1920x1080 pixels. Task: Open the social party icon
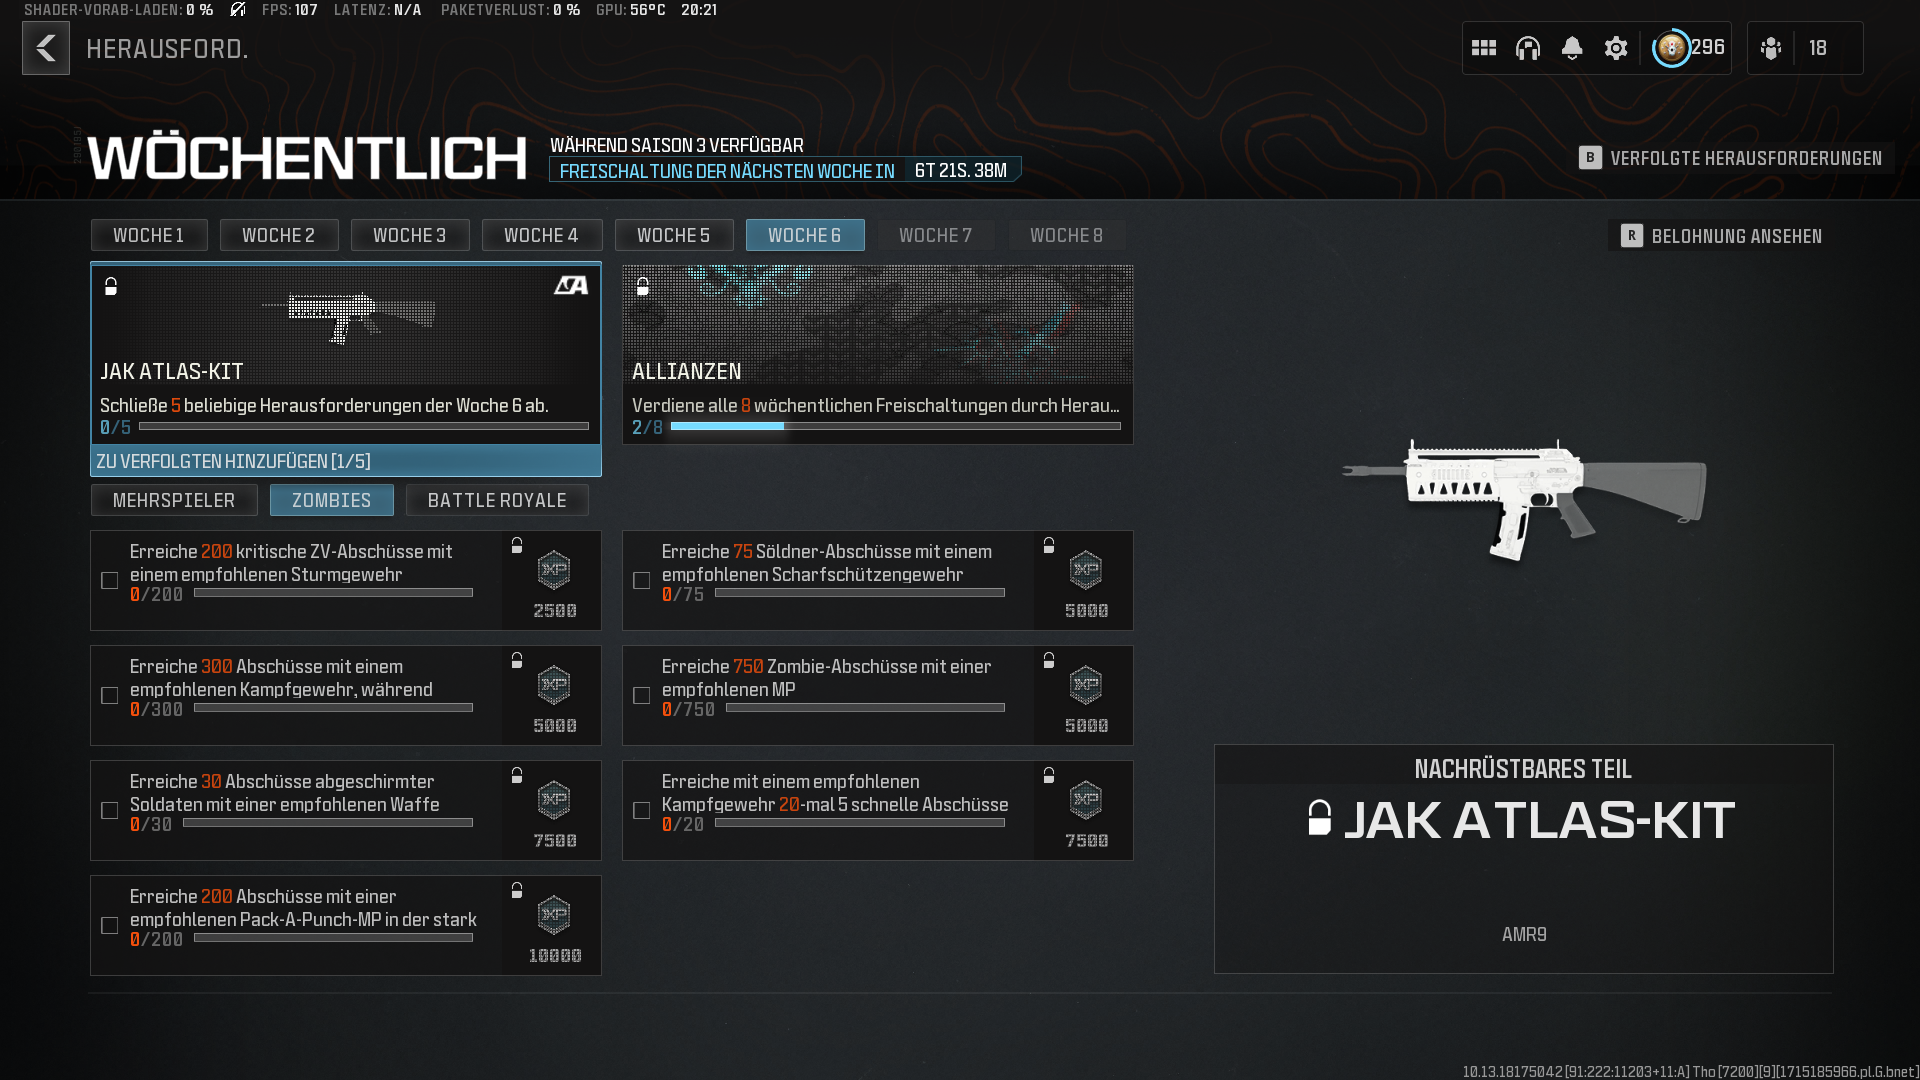1771,48
